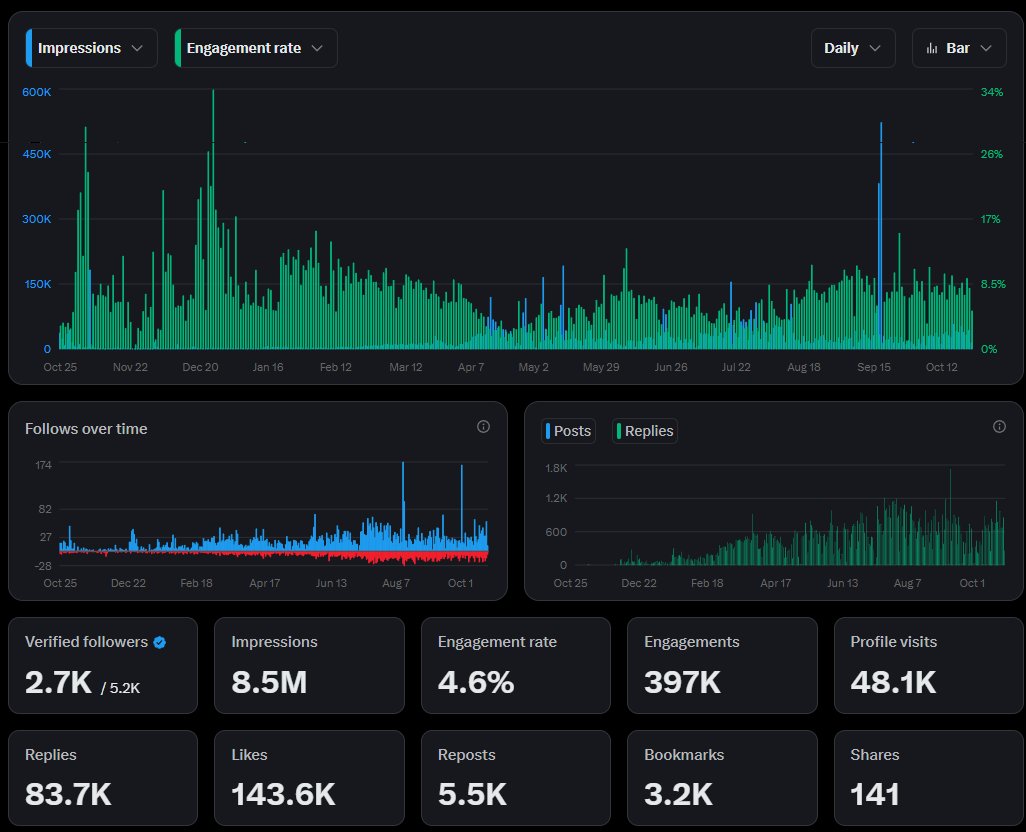Click the '/ 5.2K' total followers value

click(x=120, y=688)
